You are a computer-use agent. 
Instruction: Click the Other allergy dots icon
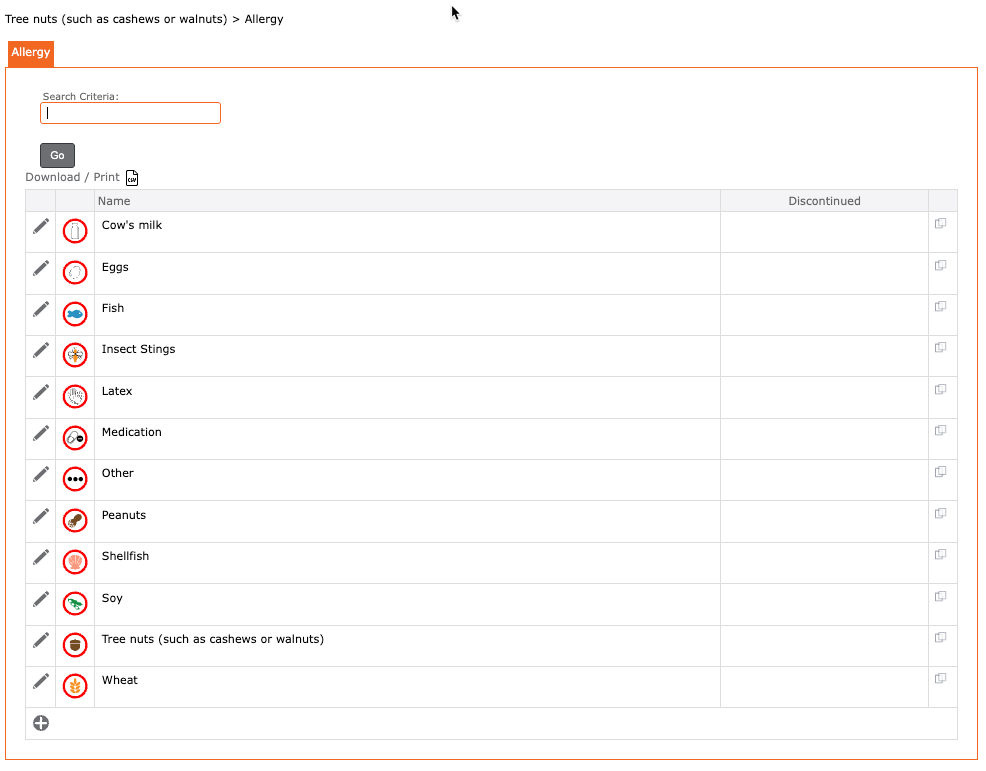point(75,479)
